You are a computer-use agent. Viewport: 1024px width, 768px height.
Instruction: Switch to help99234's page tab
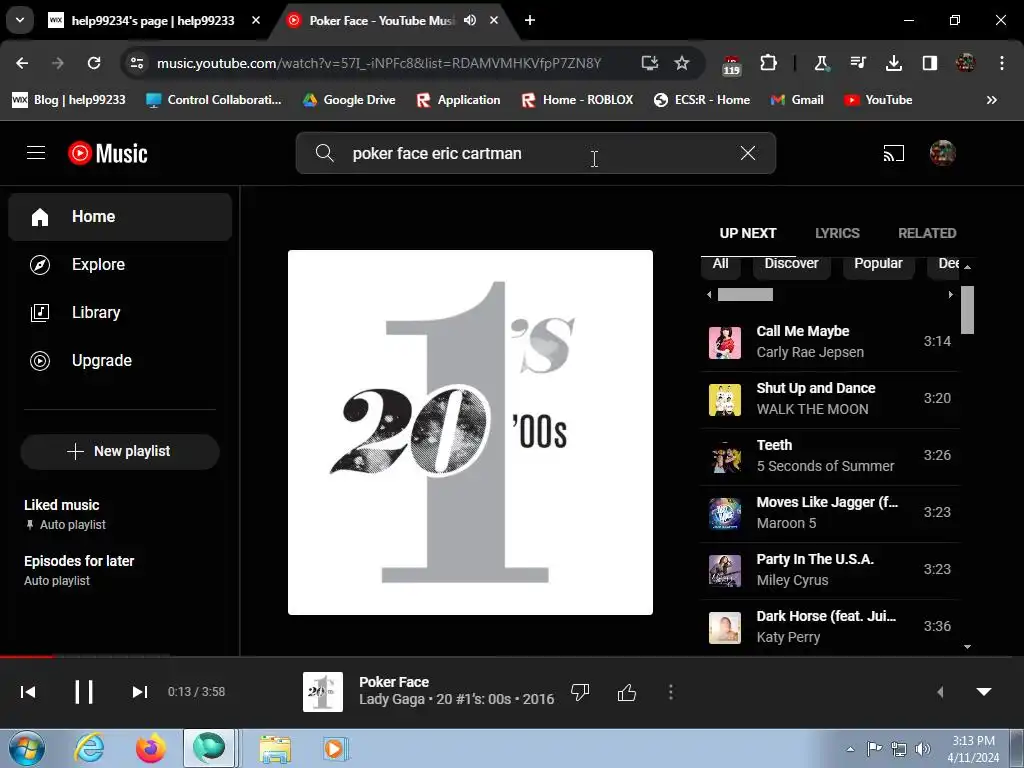pyautogui.click(x=153, y=21)
